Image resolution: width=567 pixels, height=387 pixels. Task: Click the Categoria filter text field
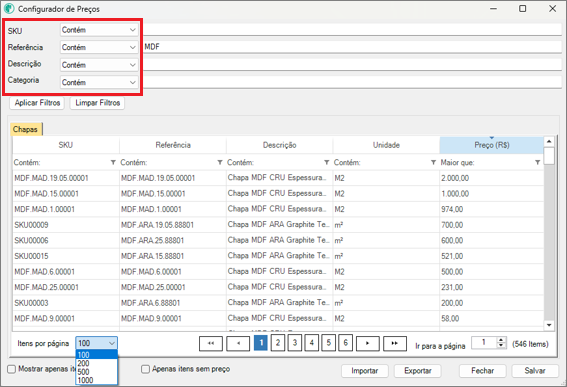[x=353, y=82]
